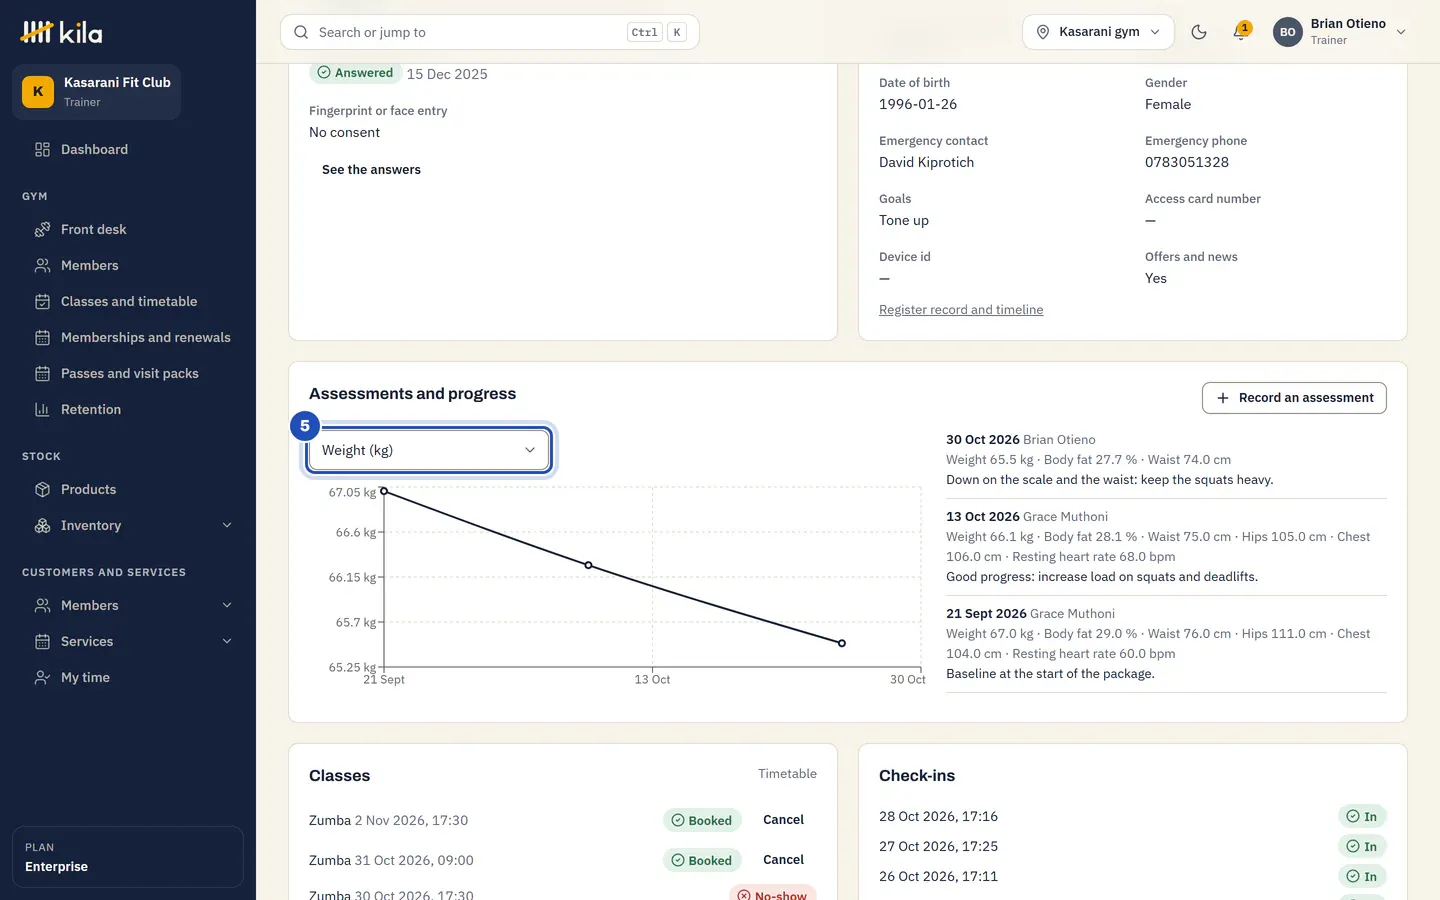Click Record an assessment button
Viewport: 1440px width, 900px height.
click(x=1294, y=398)
